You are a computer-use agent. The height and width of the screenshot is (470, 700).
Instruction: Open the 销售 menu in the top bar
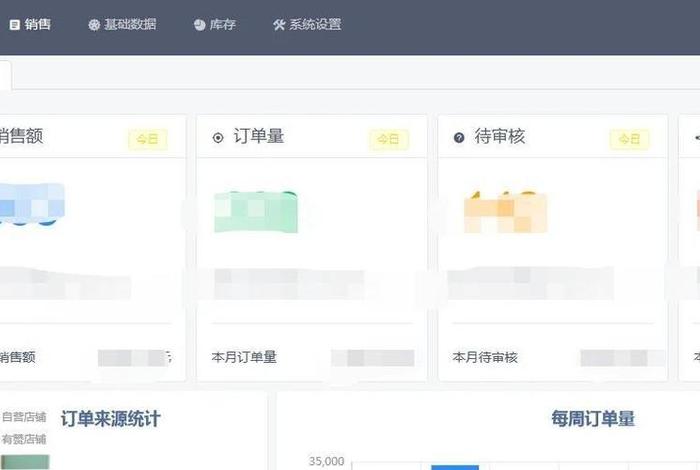tap(30, 25)
